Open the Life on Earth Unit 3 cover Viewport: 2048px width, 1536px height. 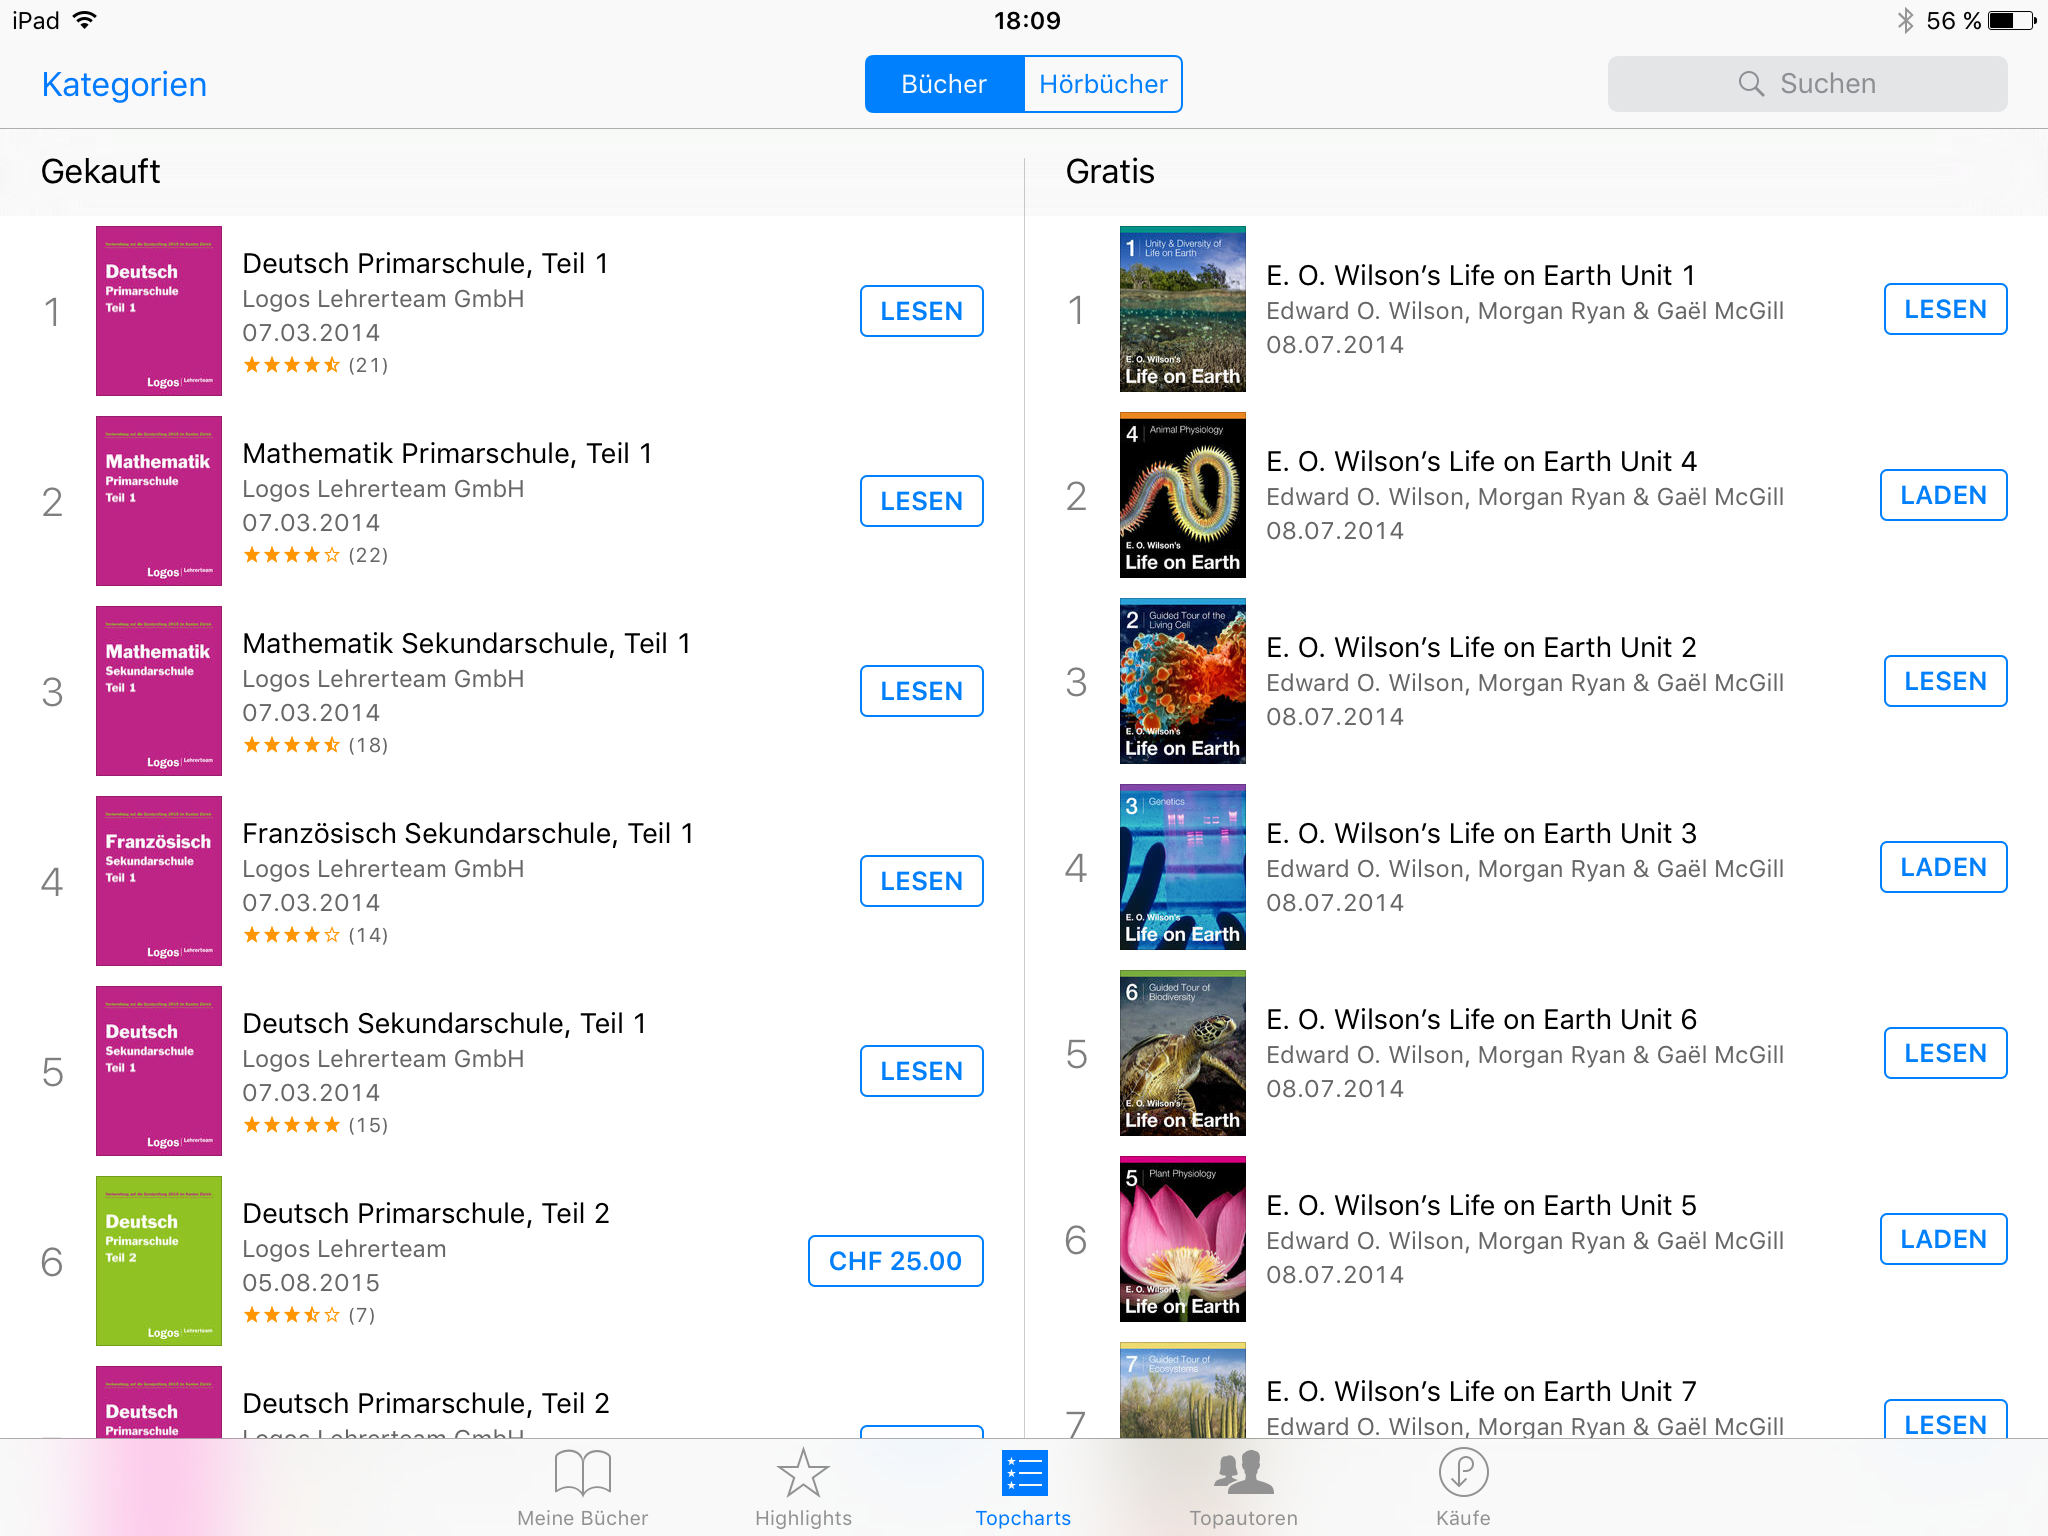1183,867
